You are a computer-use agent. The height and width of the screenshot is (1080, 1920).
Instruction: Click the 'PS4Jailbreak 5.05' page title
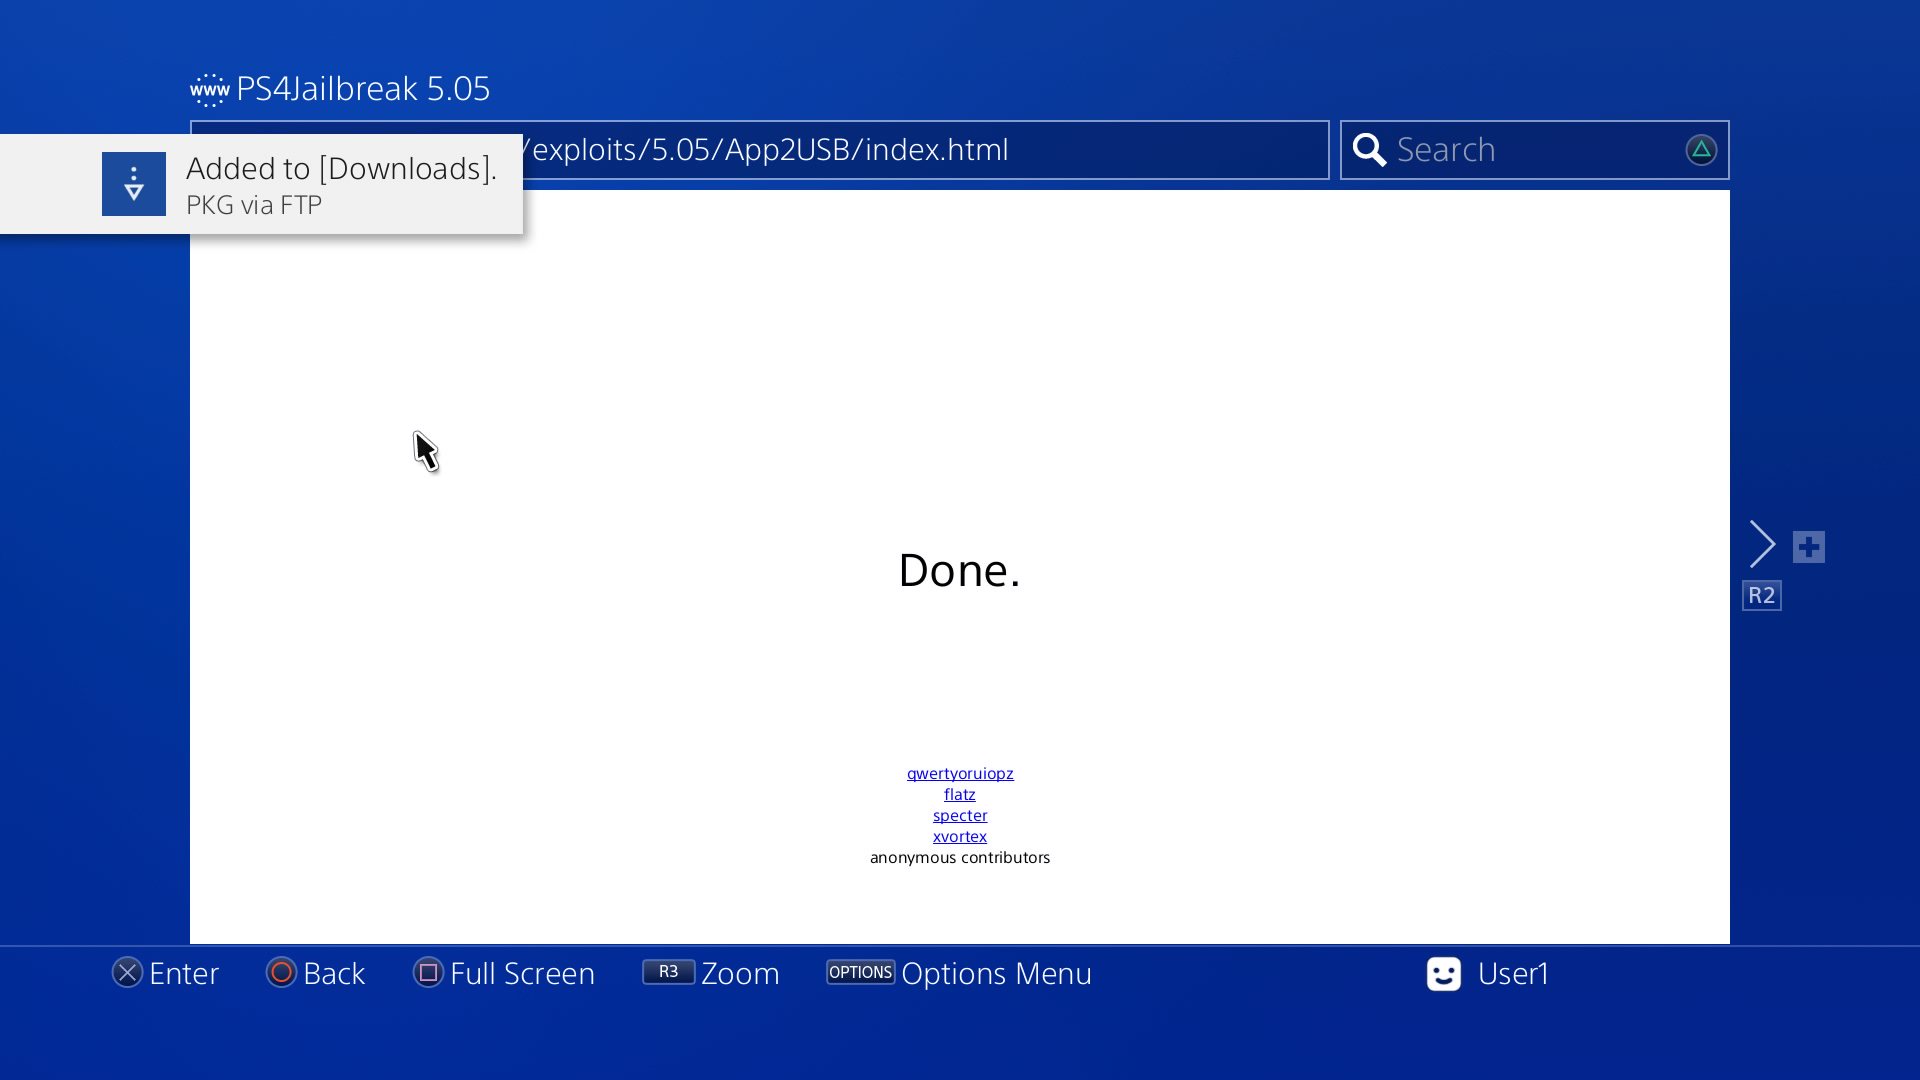tap(363, 89)
